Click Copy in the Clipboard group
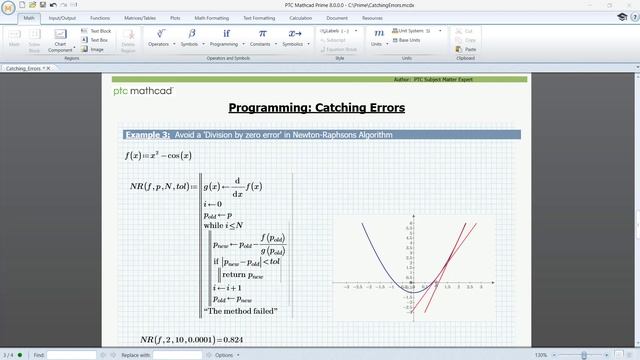Image resolution: width=640 pixels, height=360 pixels. [466, 40]
